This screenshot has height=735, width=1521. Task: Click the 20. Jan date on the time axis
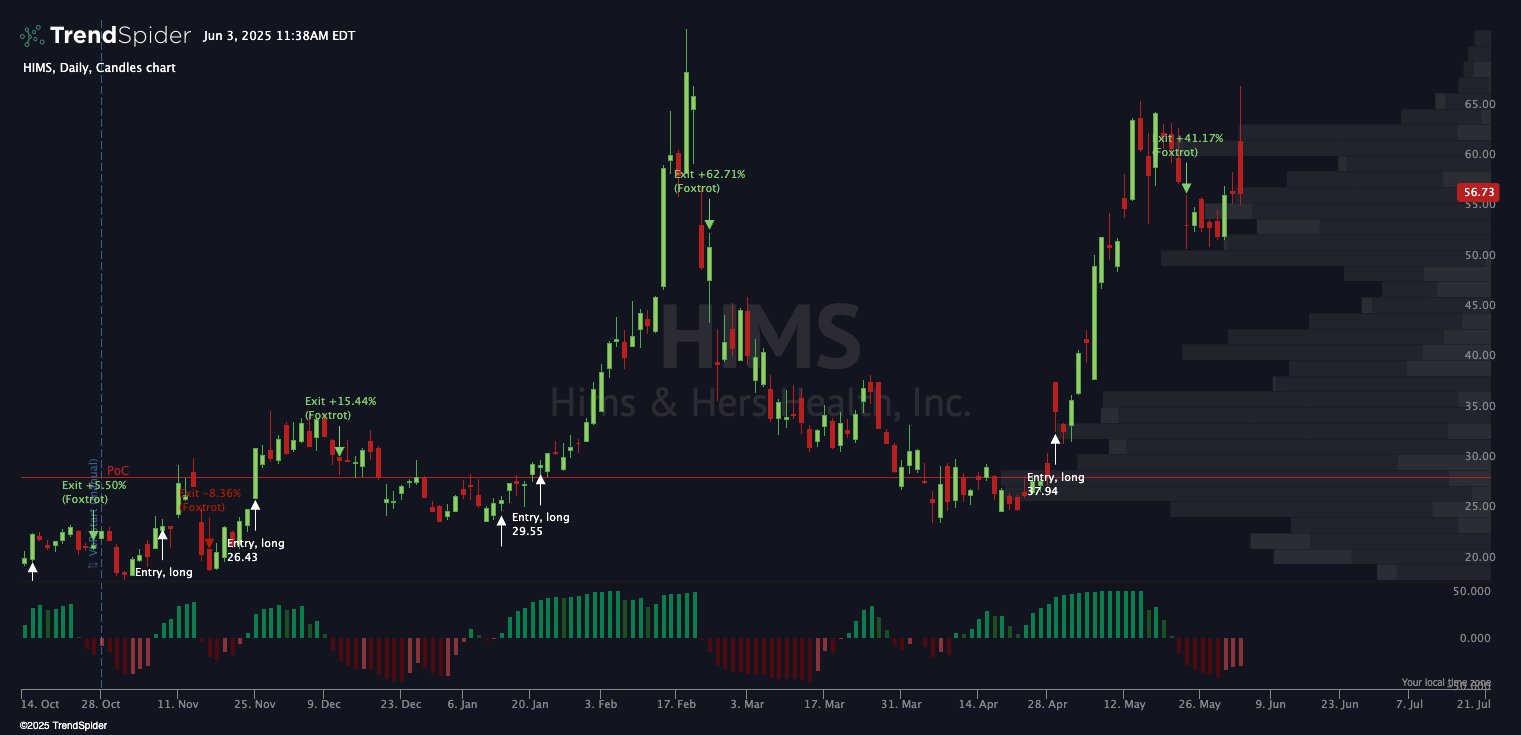click(530, 704)
